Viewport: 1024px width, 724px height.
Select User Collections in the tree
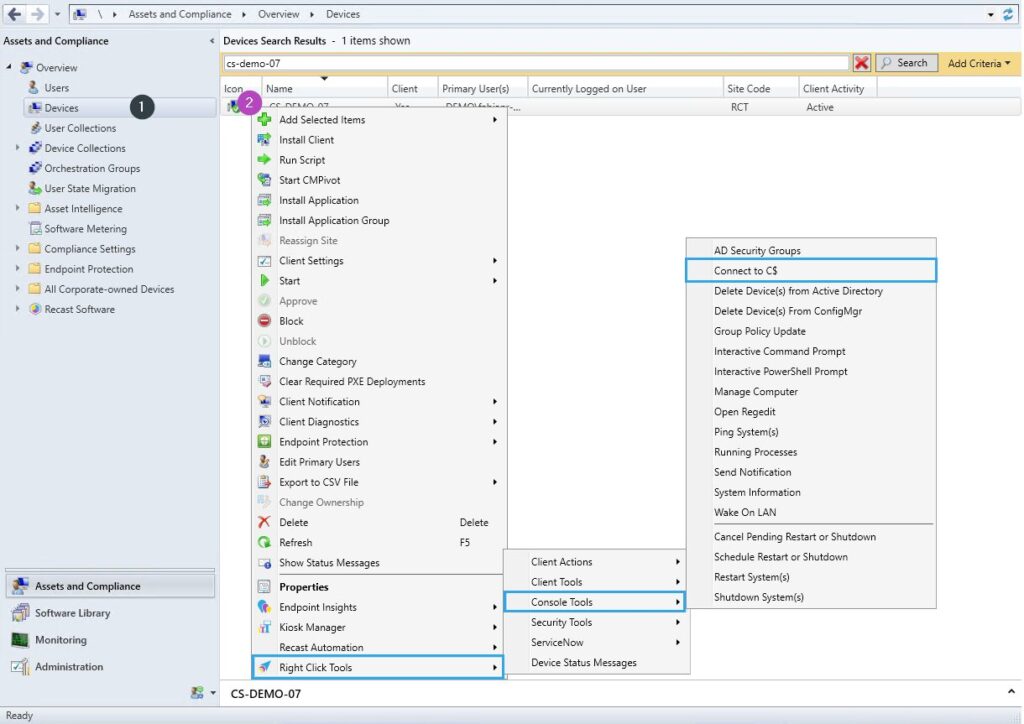point(80,128)
